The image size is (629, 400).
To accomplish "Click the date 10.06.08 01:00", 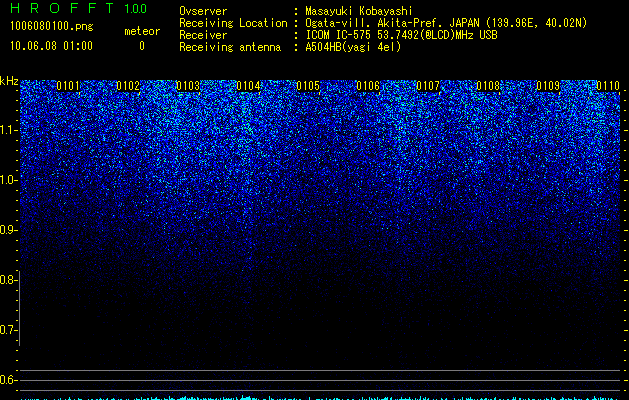I will (x=51, y=46).
